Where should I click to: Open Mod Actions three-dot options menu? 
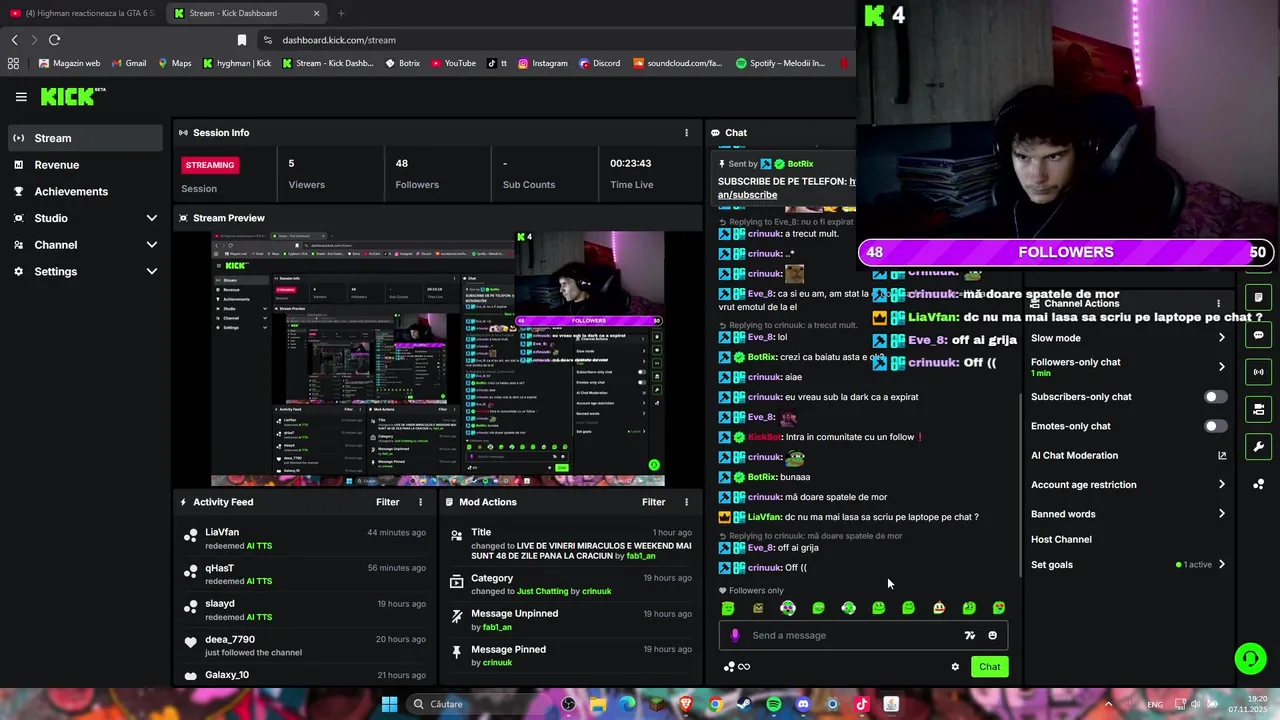coord(686,502)
